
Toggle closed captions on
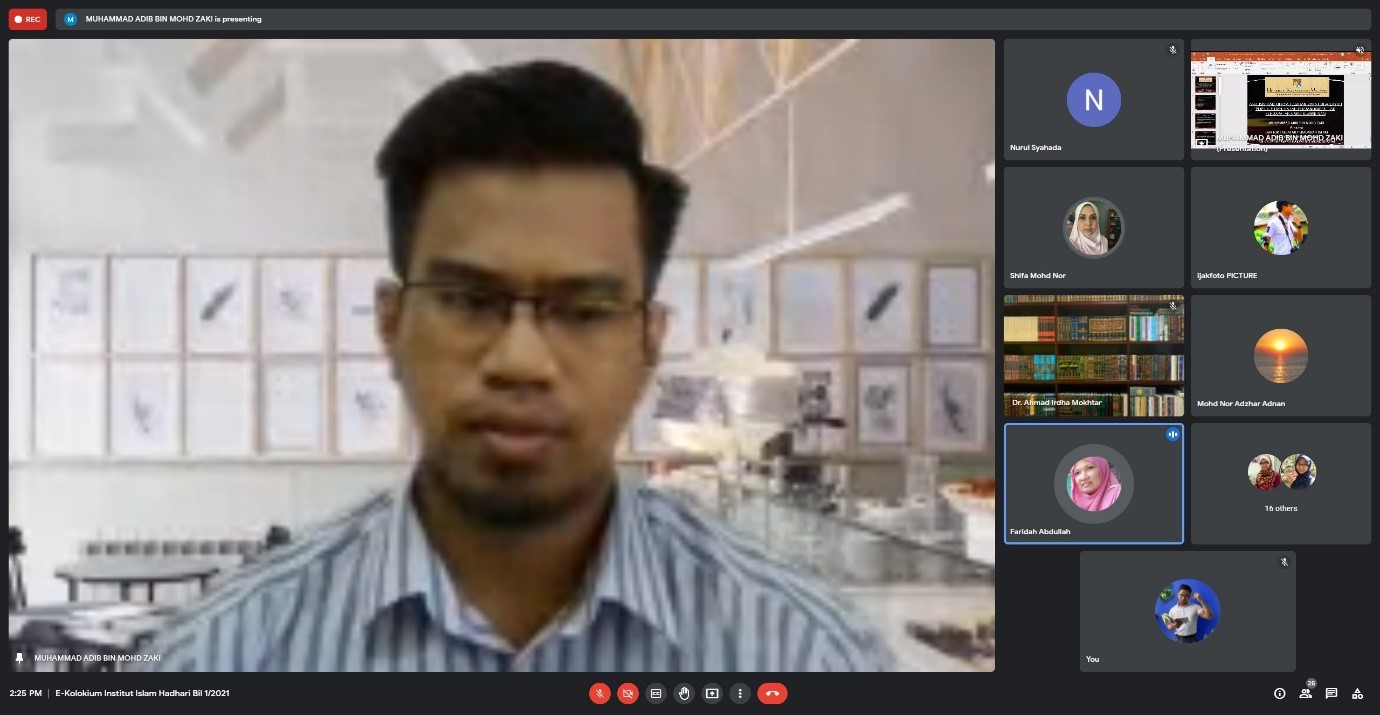(656, 693)
